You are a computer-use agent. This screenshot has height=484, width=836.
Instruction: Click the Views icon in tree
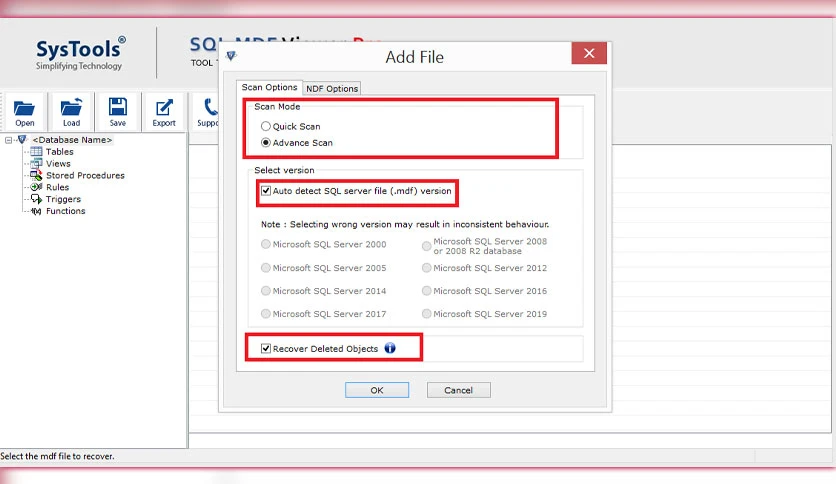click(36, 164)
